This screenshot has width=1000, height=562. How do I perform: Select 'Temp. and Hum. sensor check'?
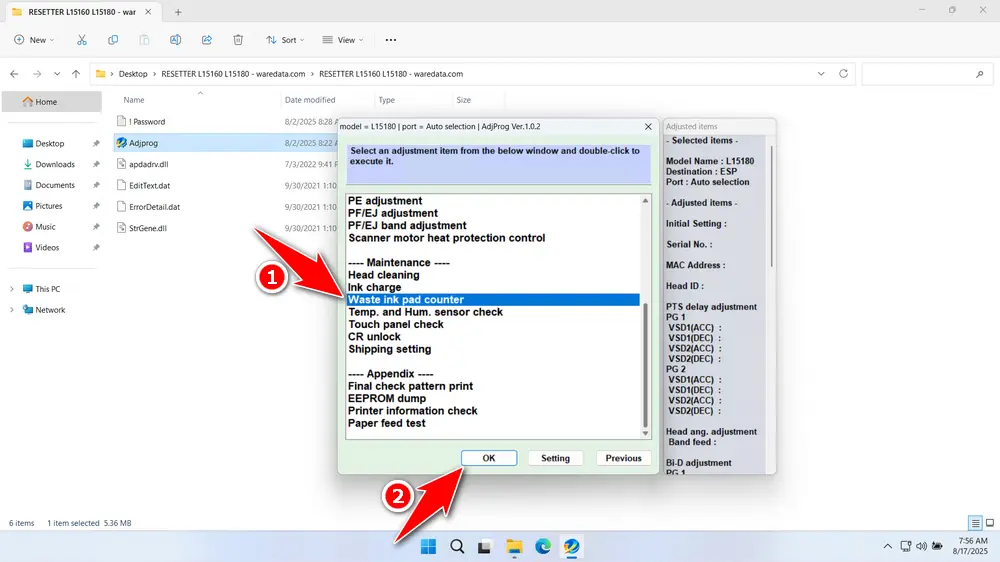pos(425,312)
